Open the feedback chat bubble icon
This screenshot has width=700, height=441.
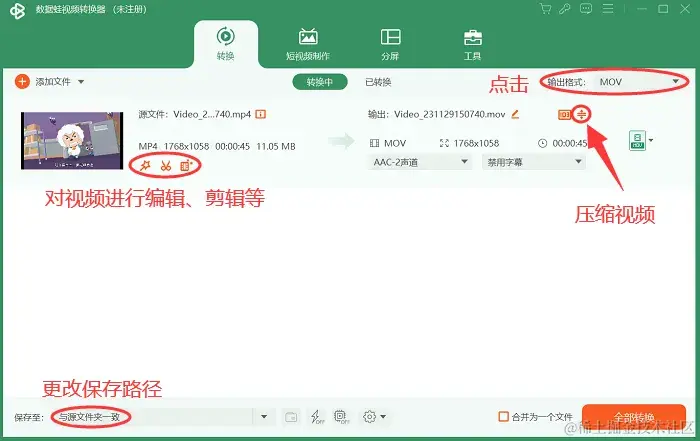(x=586, y=9)
